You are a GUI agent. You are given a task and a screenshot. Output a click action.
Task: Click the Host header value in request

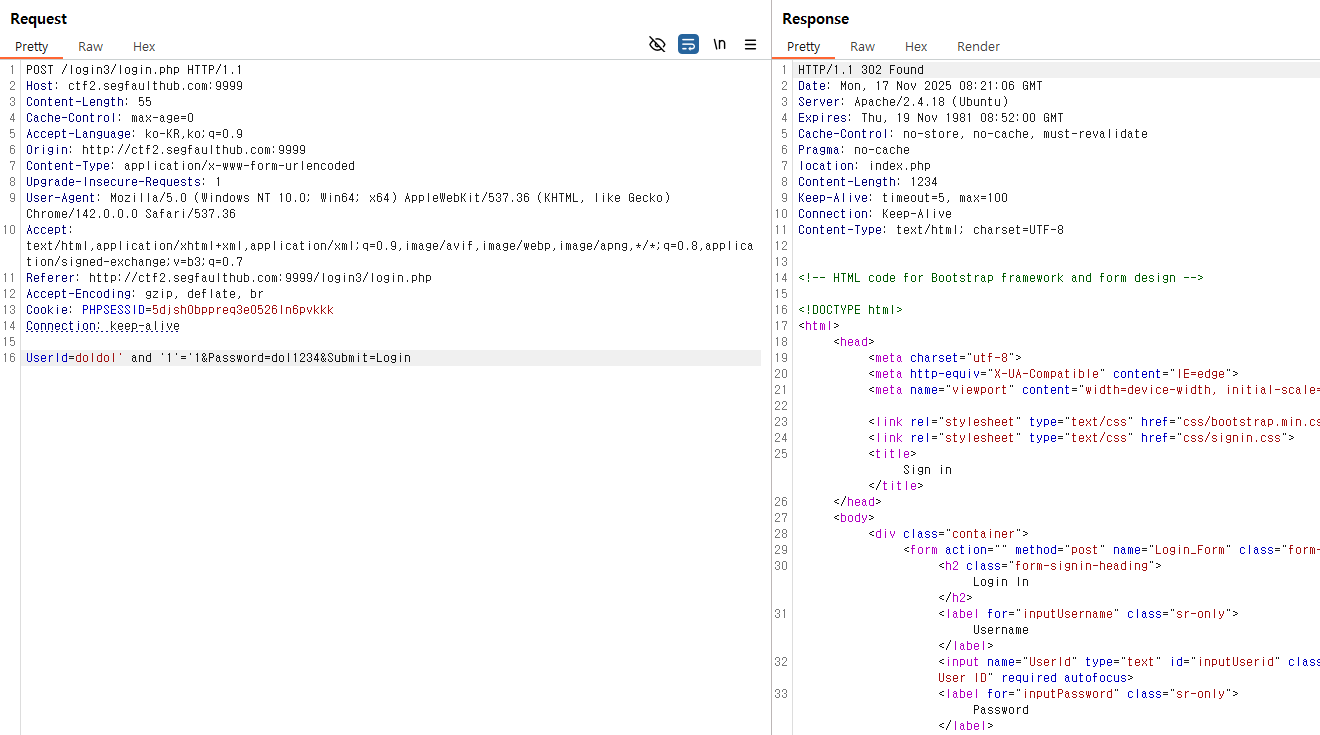(155, 86)
